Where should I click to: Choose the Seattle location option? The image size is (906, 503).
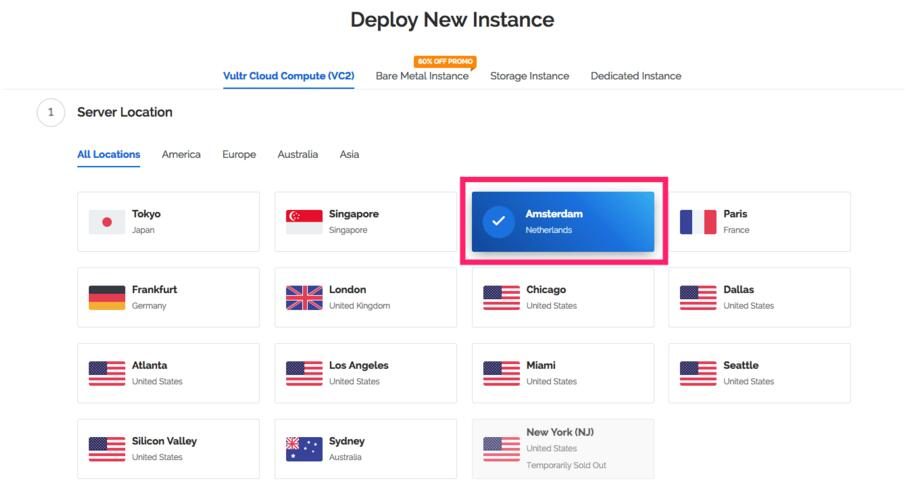759,373
